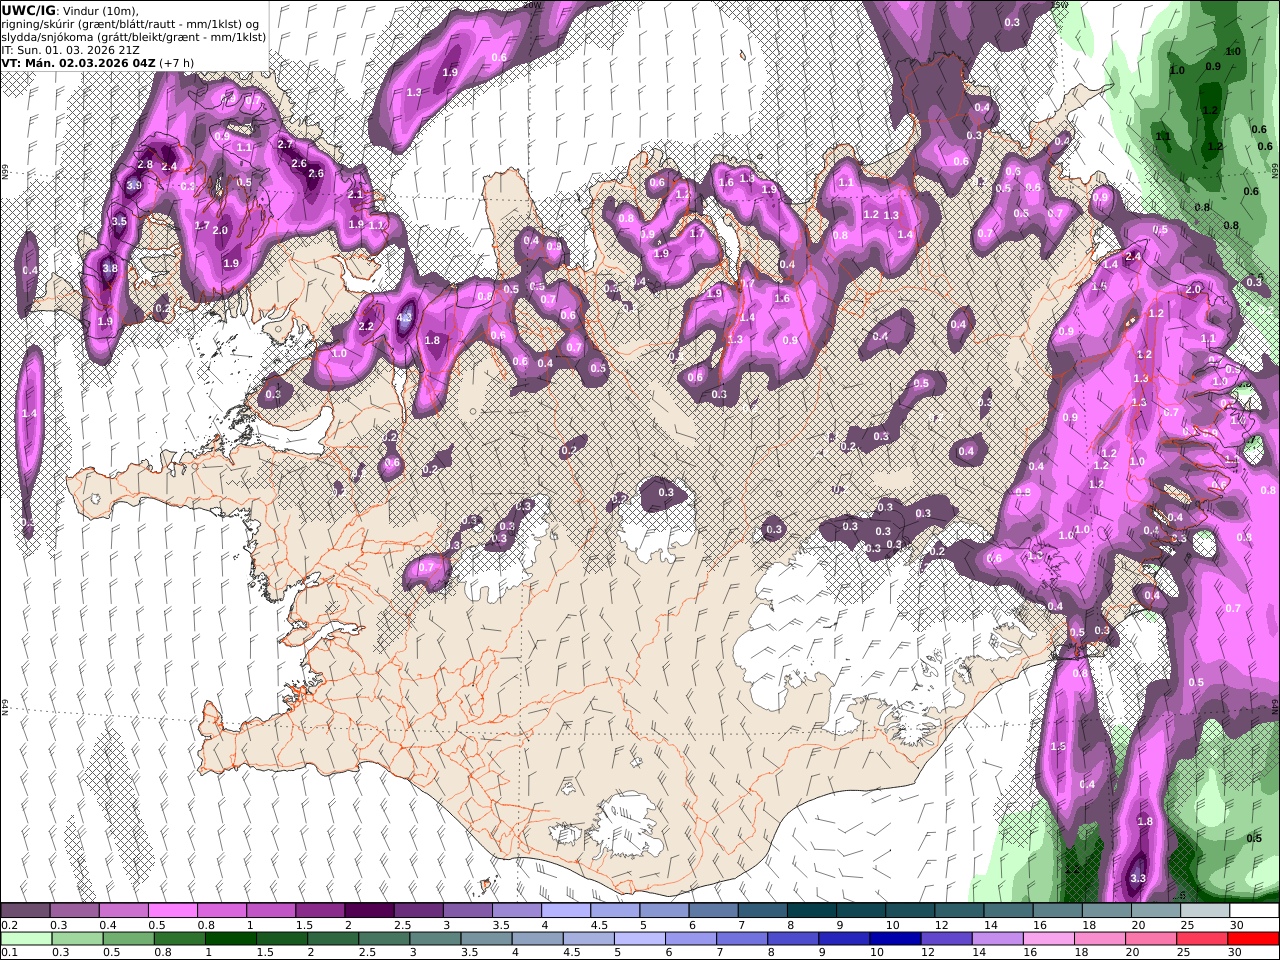Pick the light gray 25 swatch, upper legend
The image size is (1280, 960).
[x=1204, y=911]
